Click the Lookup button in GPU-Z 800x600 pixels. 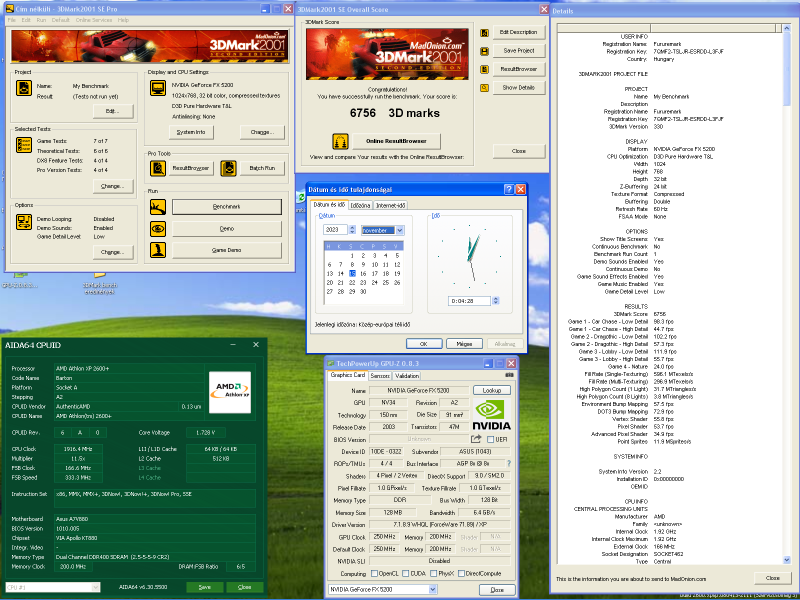[x=492, y=390]
